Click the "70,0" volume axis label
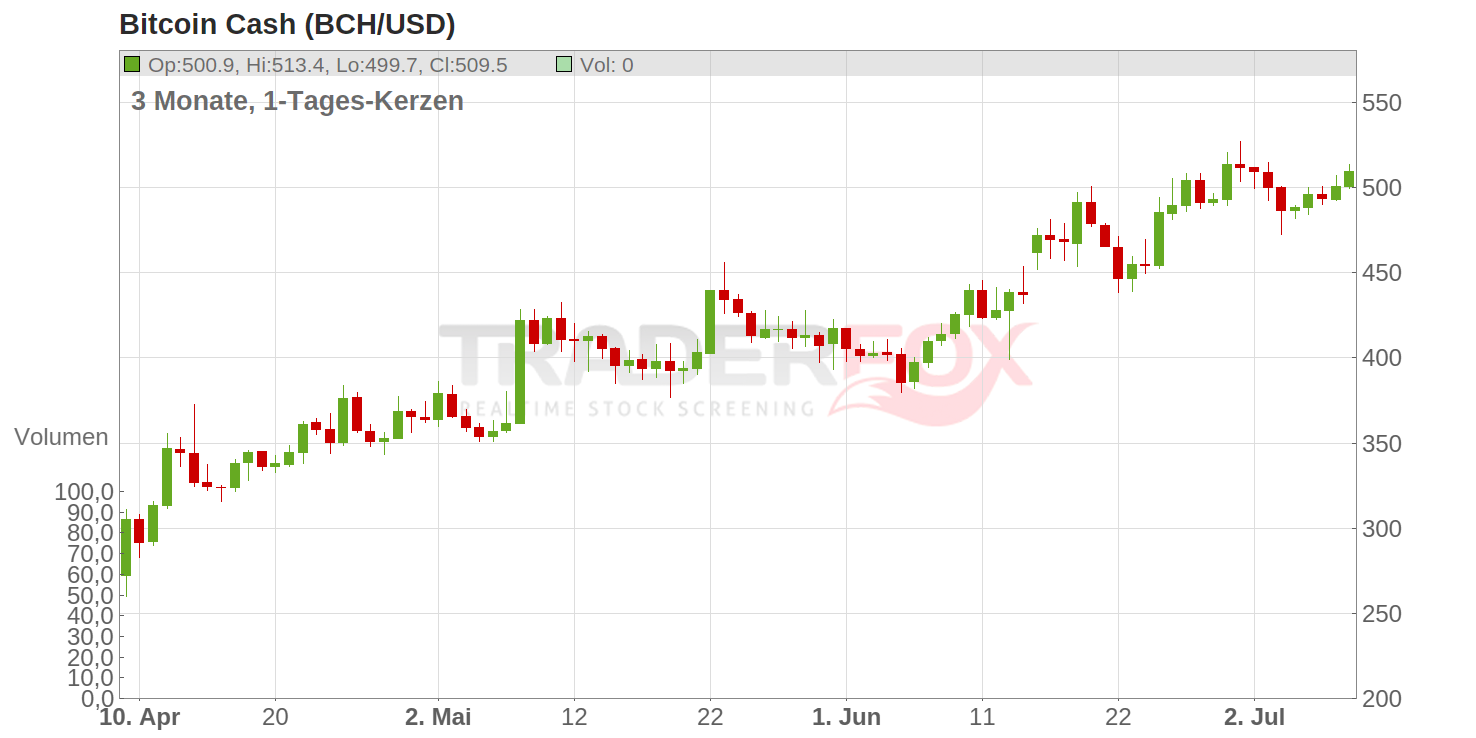 pos(89,554)
